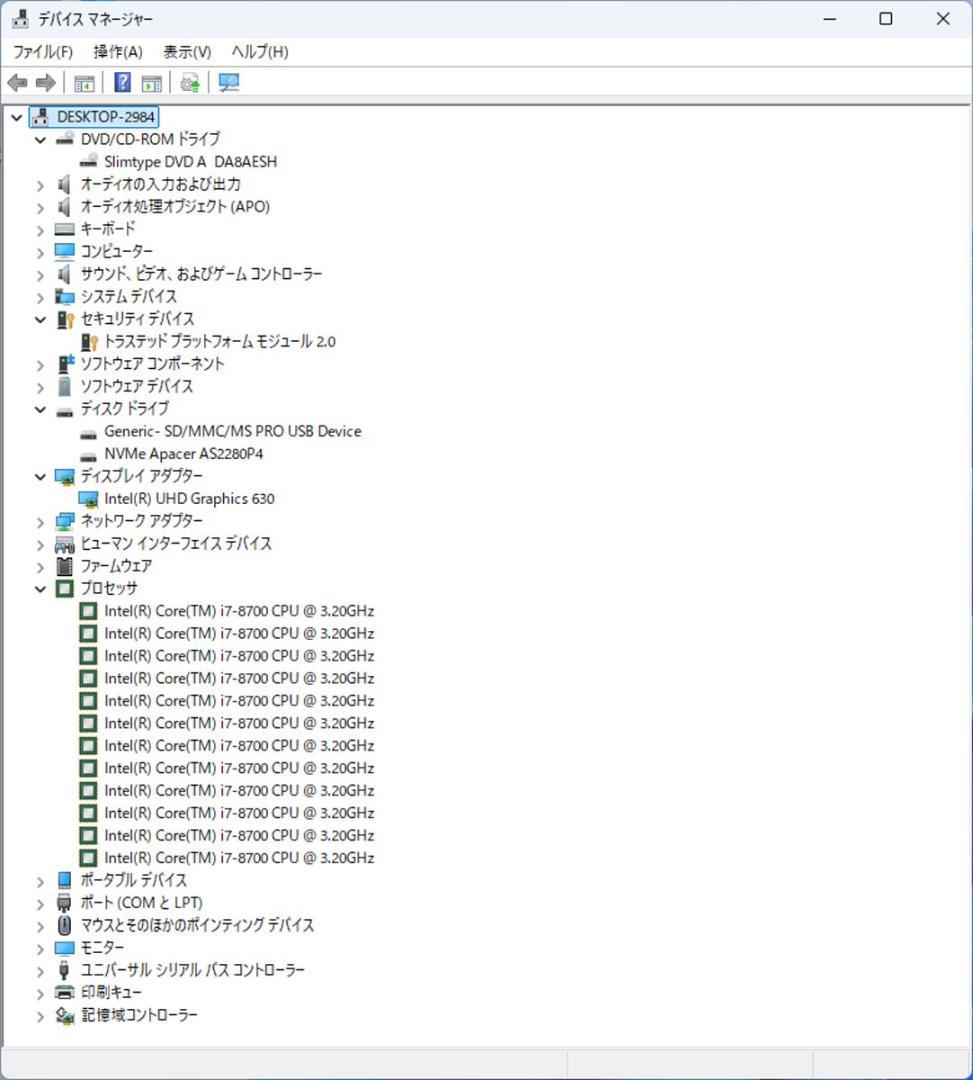Toggle the console tree pane visibility
Image resolution: width=973 pixels, height=1080 pixels.
[x=85, y=83]
